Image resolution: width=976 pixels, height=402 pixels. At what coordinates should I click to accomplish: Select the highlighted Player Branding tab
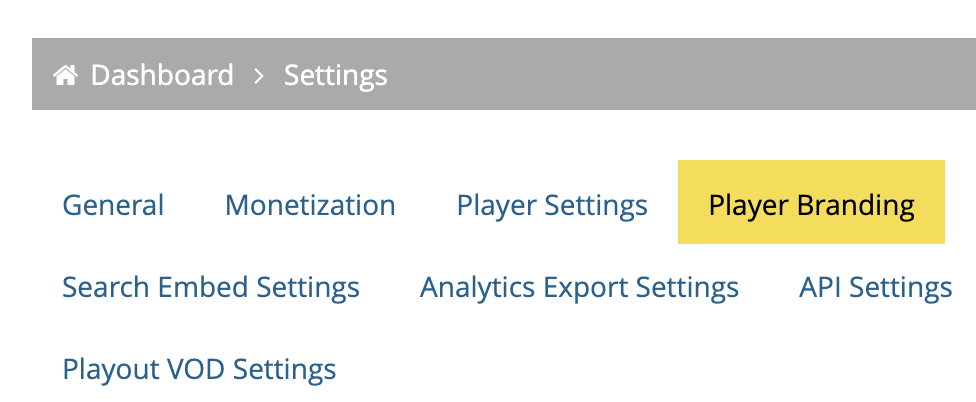click(x=811, y=202)
